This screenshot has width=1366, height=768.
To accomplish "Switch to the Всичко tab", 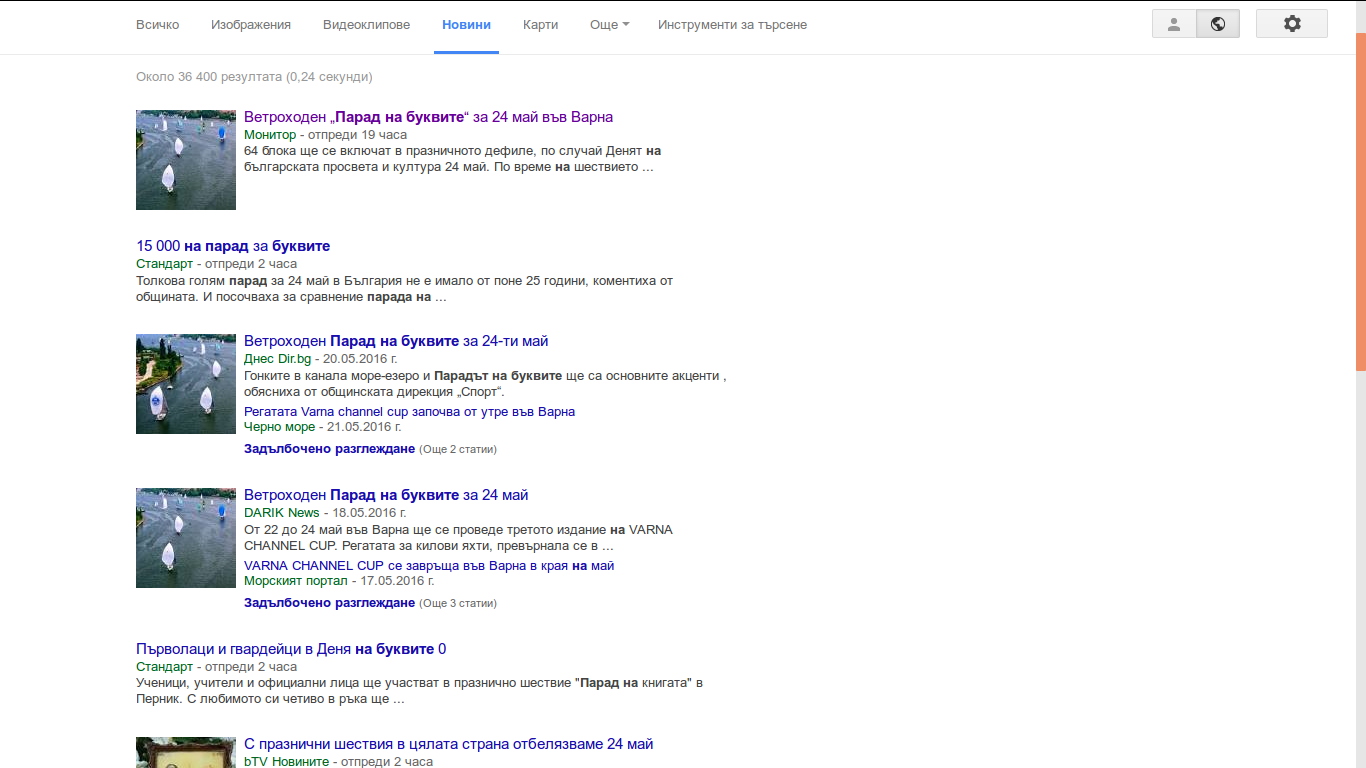I will tap(157, 25).
